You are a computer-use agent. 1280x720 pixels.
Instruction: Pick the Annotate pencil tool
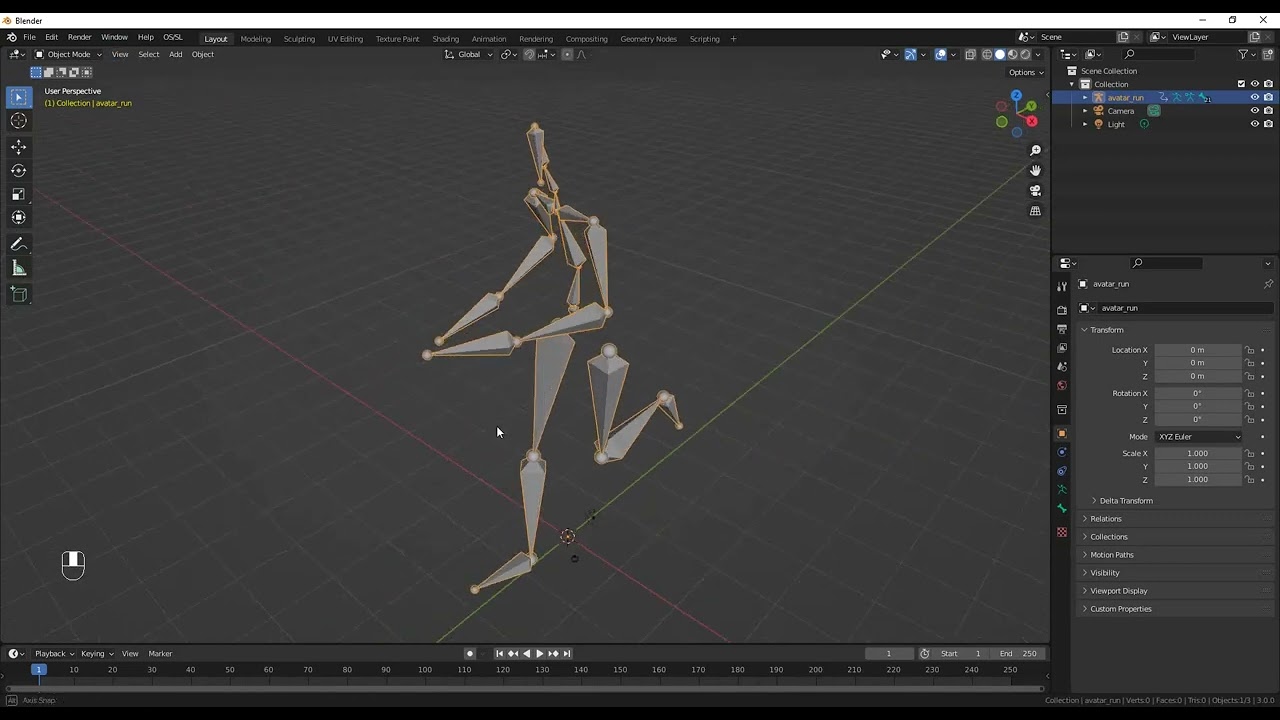pyautogui.click(x=19, y=245)
